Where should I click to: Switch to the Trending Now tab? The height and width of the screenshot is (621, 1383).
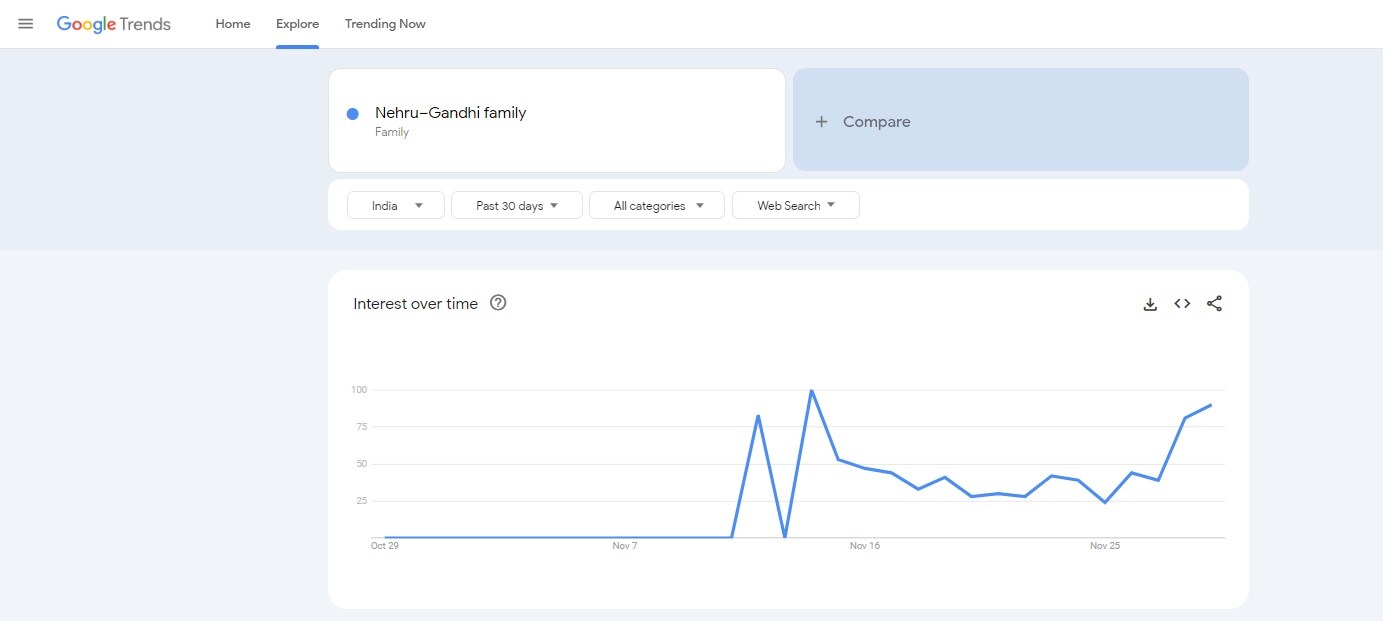point(385,24)
